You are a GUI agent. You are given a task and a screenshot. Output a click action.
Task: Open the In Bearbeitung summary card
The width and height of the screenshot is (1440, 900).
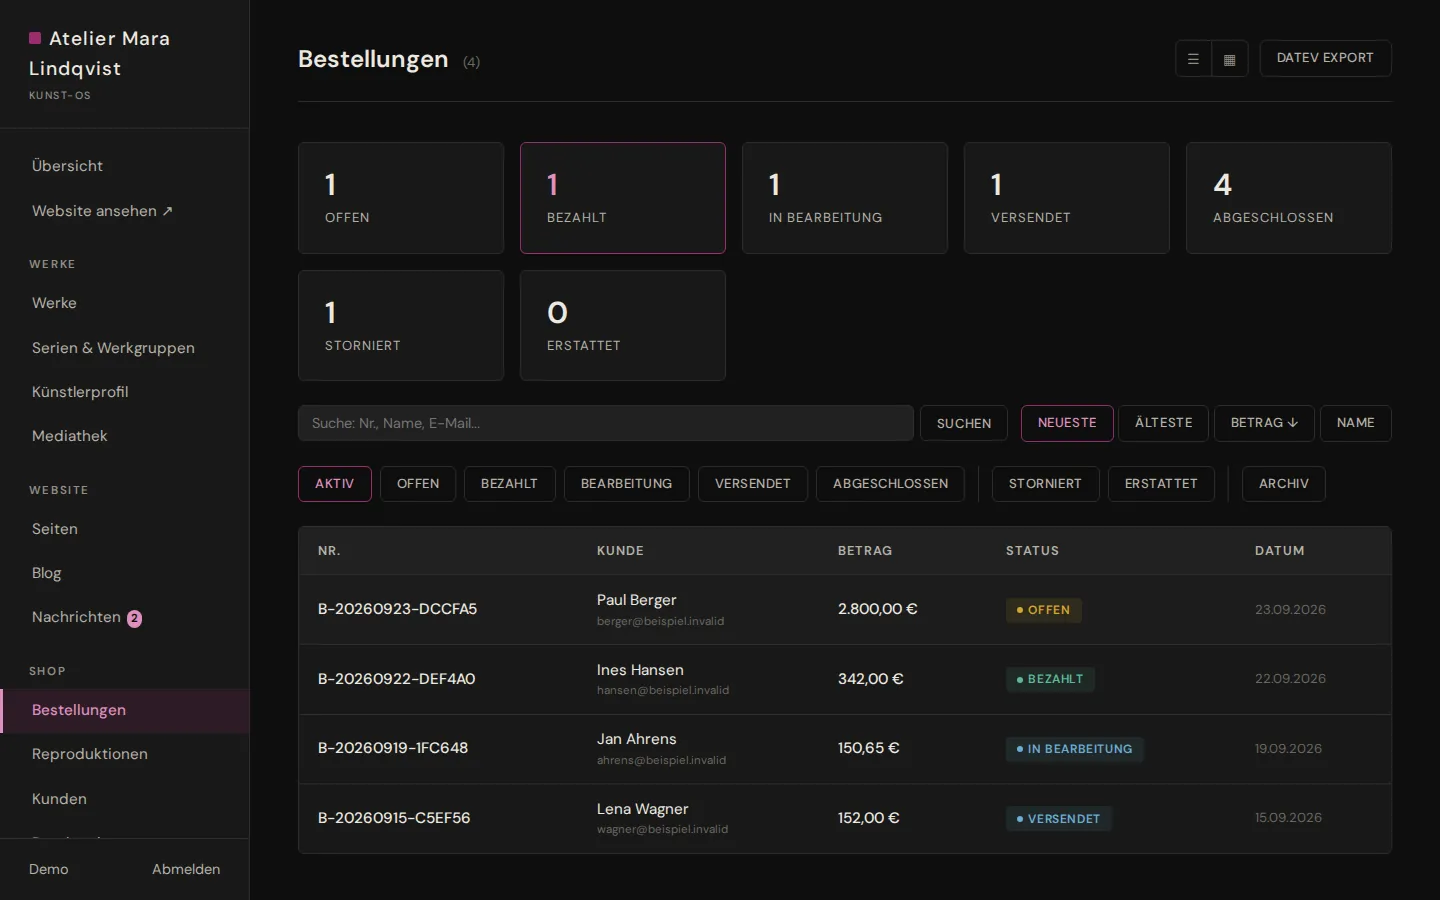(845, 198)
